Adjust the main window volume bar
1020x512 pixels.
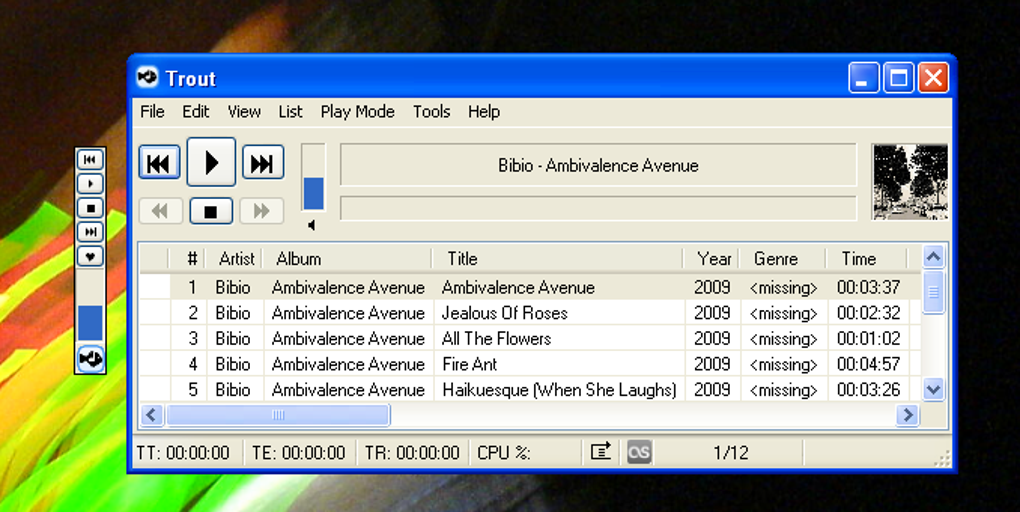[314, 178]
